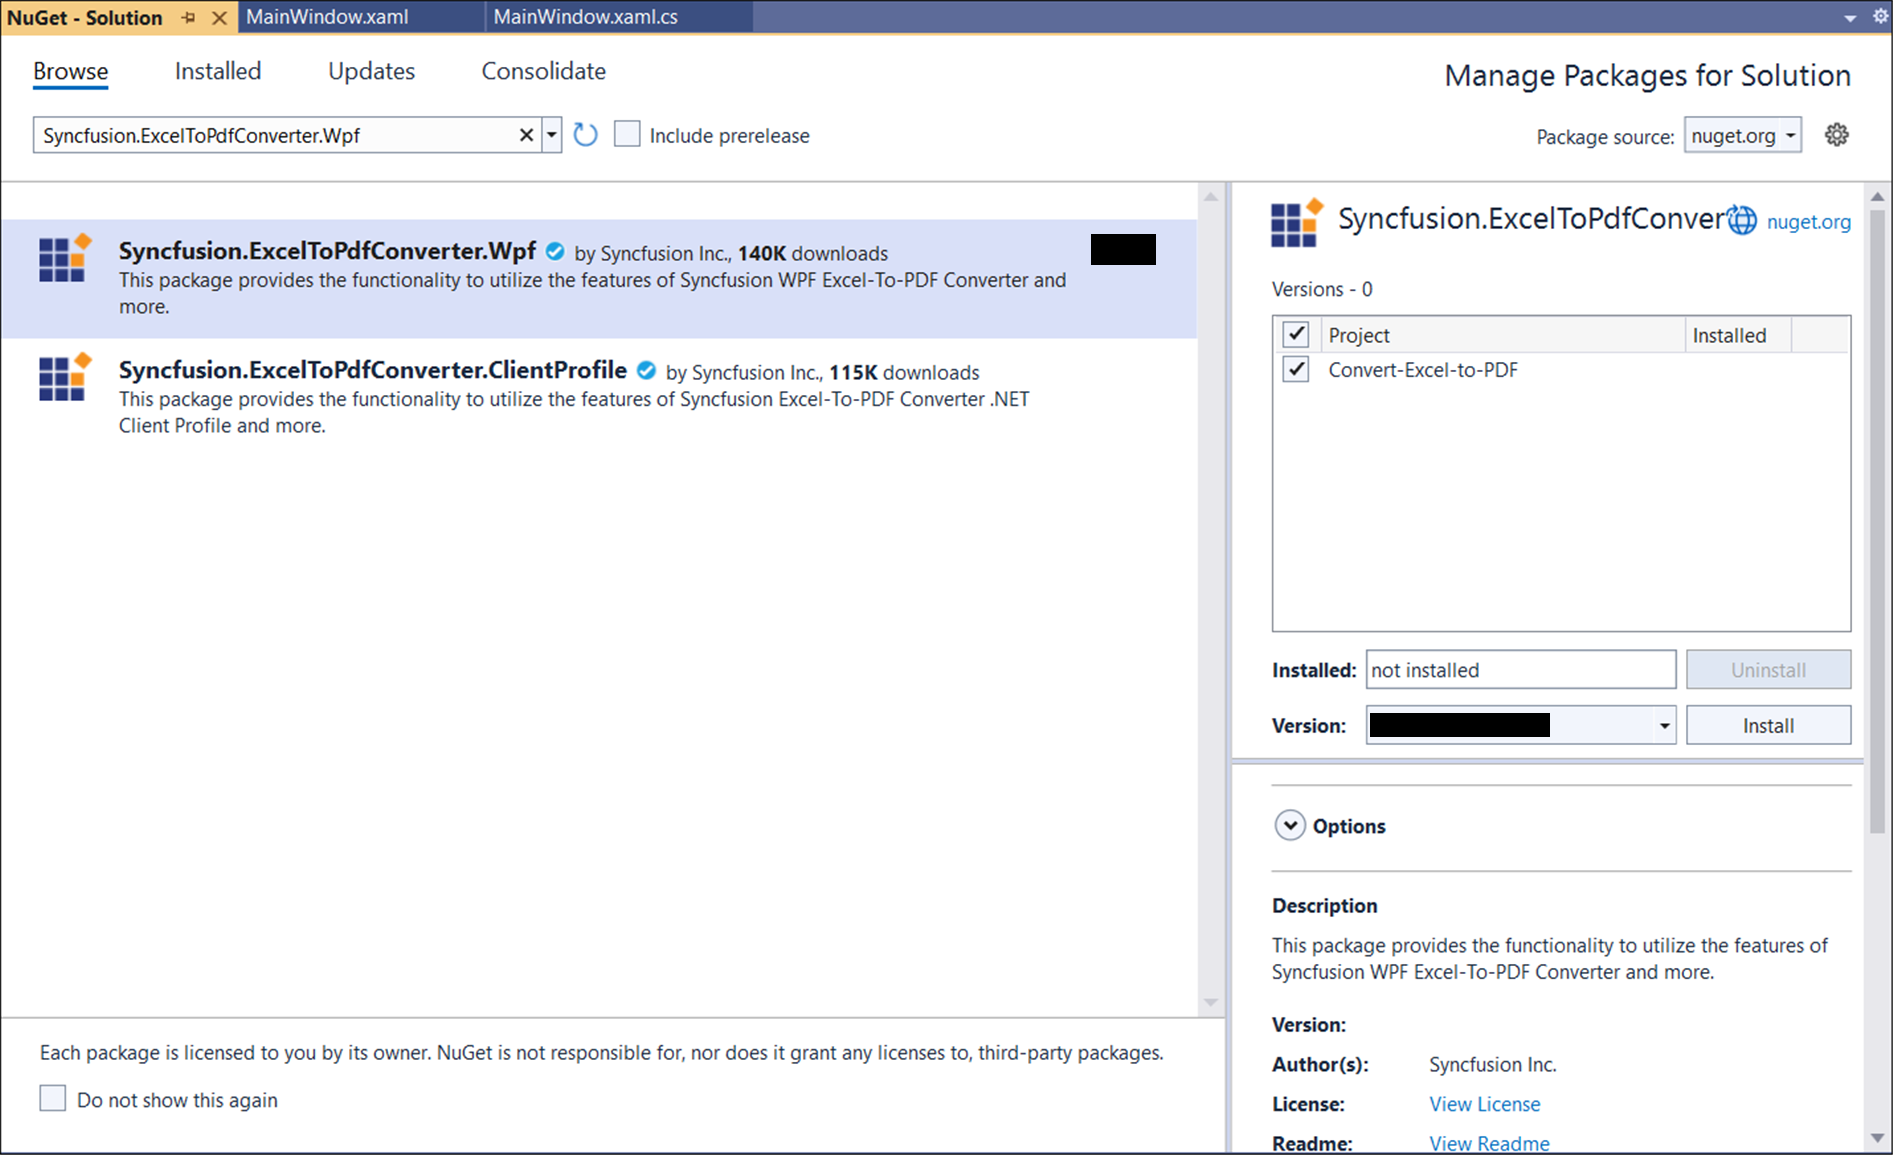Click the Installed column header
This screenshot has height=1155, width=1893.
(x=1737, y=335)
